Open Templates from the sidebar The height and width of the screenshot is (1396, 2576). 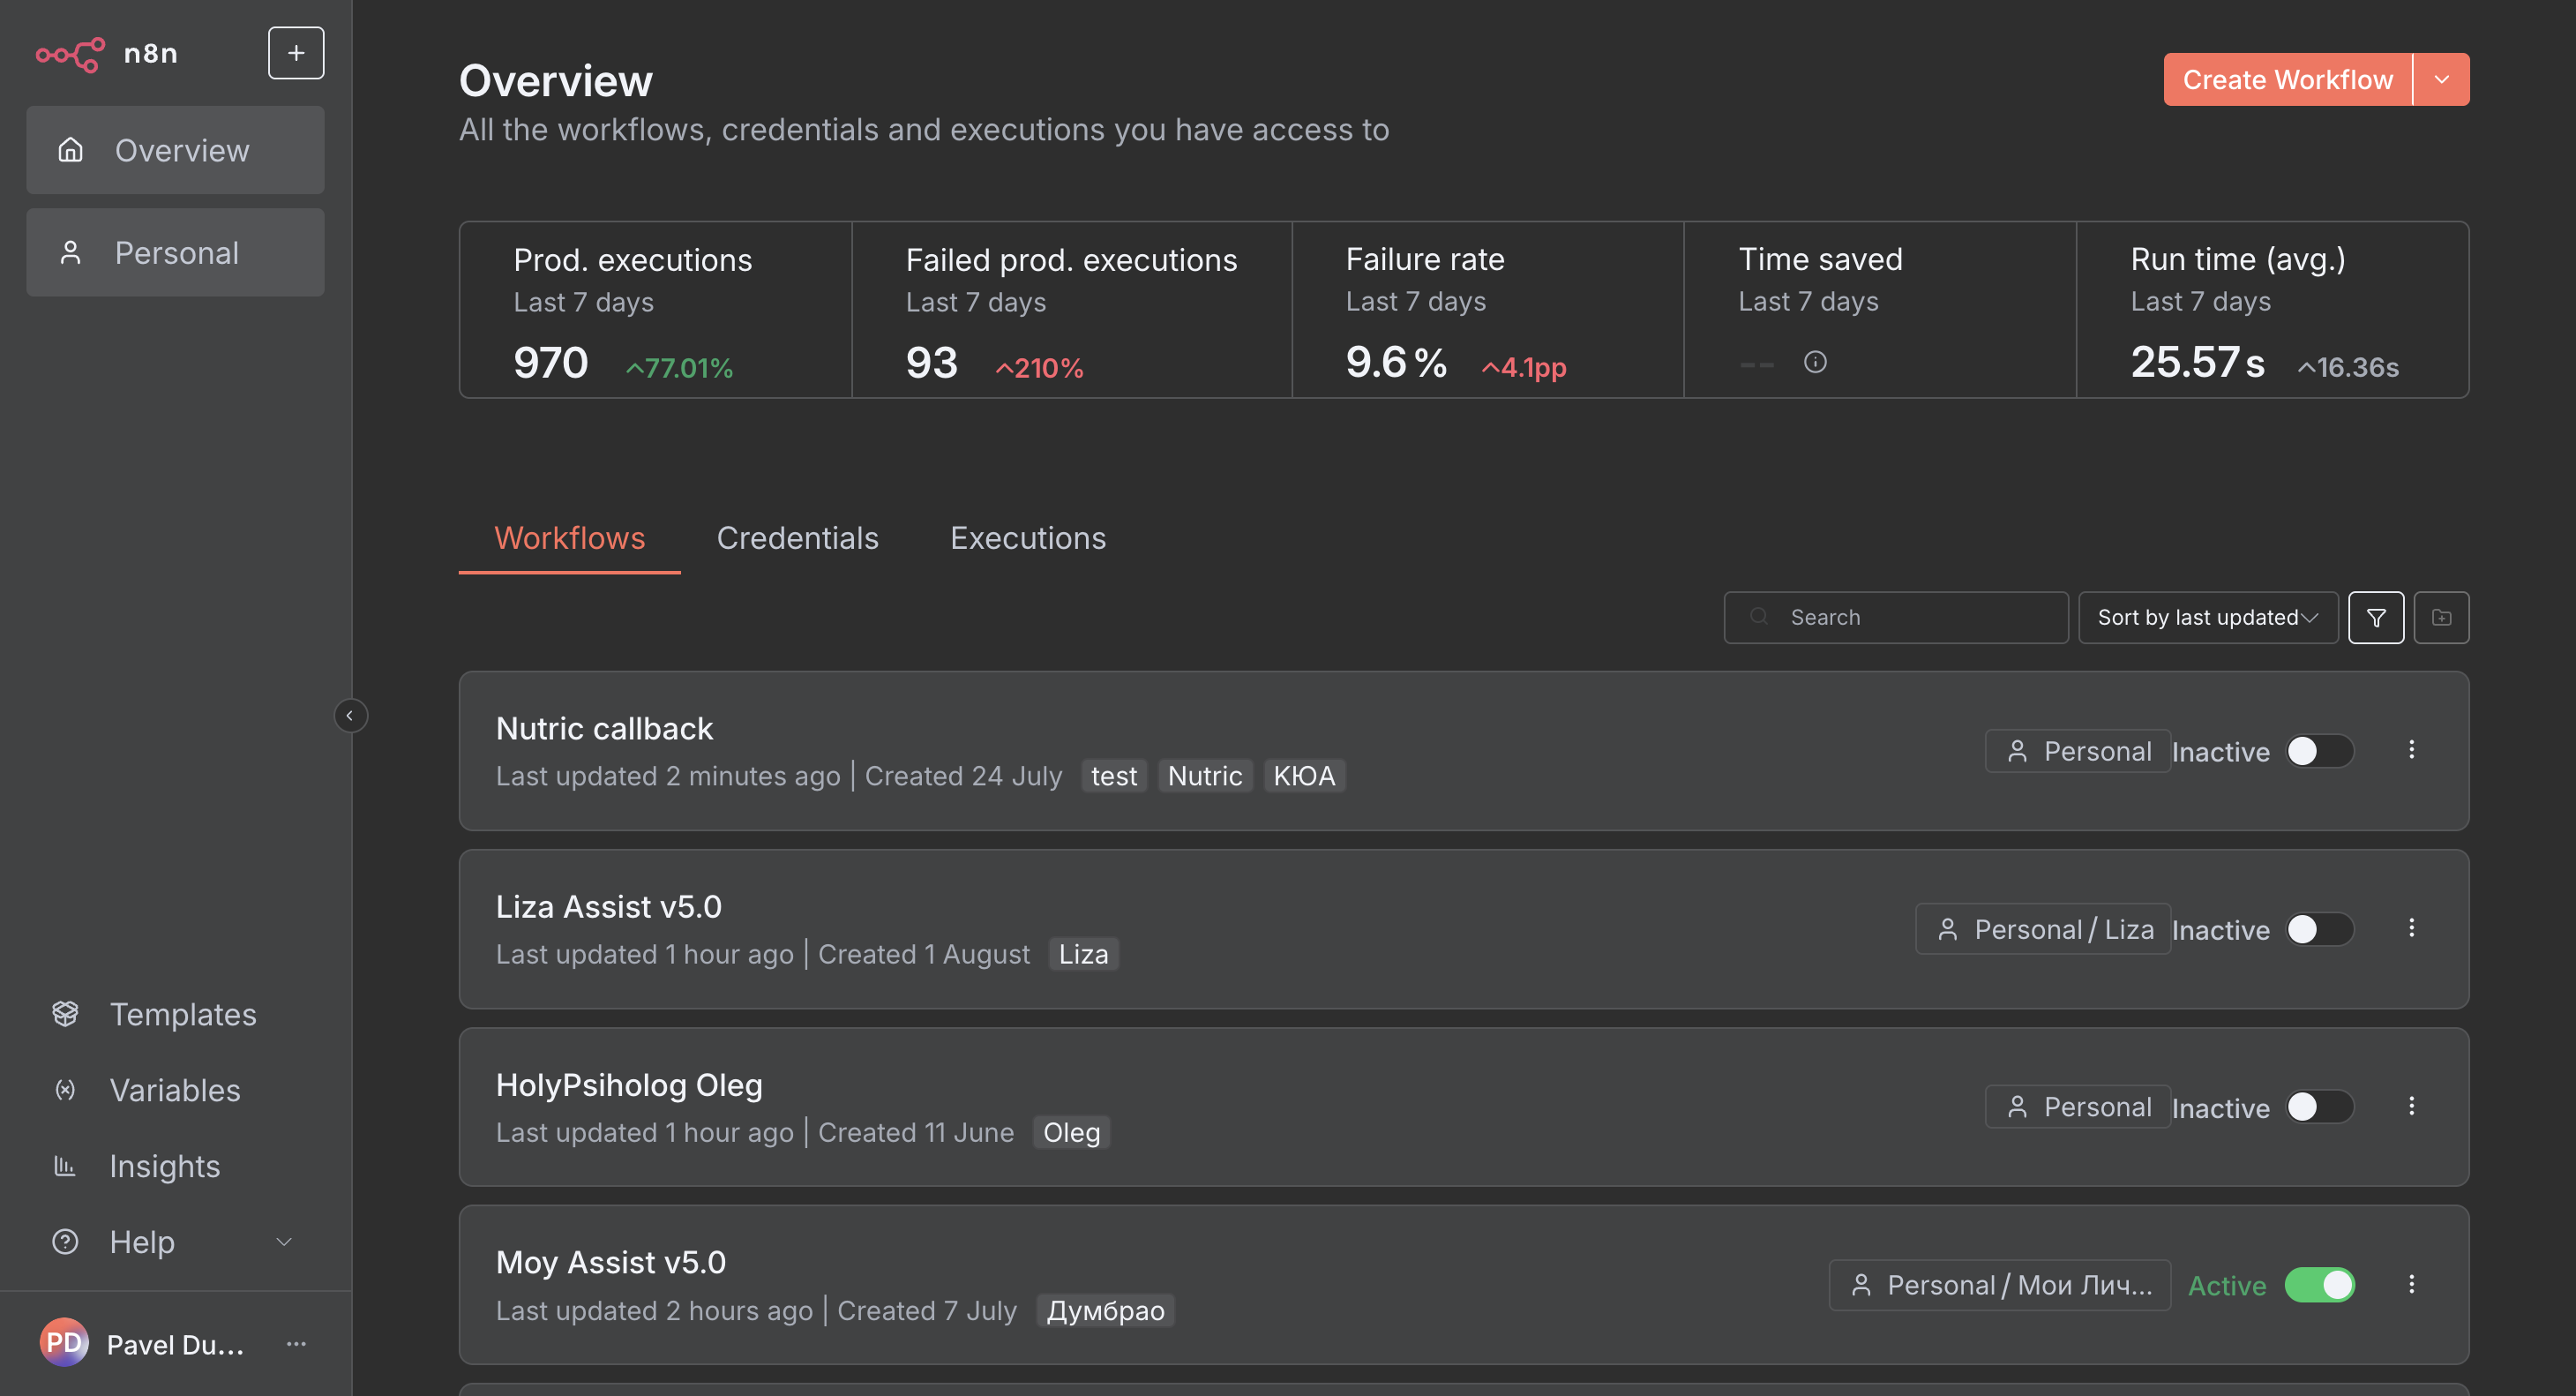click(x=182, y=1014)
